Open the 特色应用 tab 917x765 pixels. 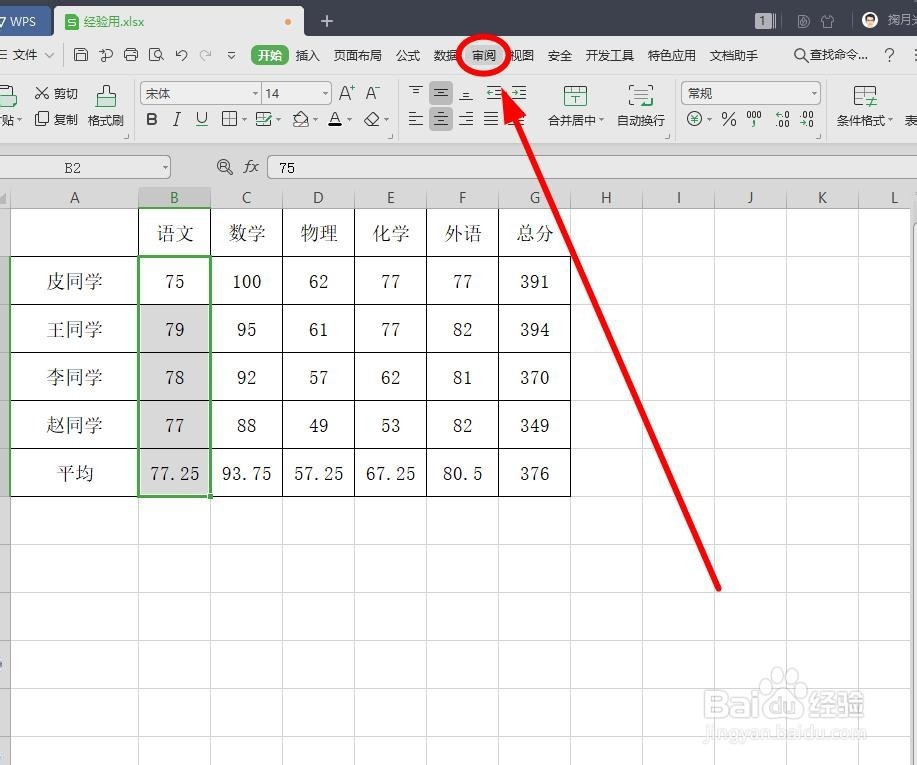tap(671, 56)
